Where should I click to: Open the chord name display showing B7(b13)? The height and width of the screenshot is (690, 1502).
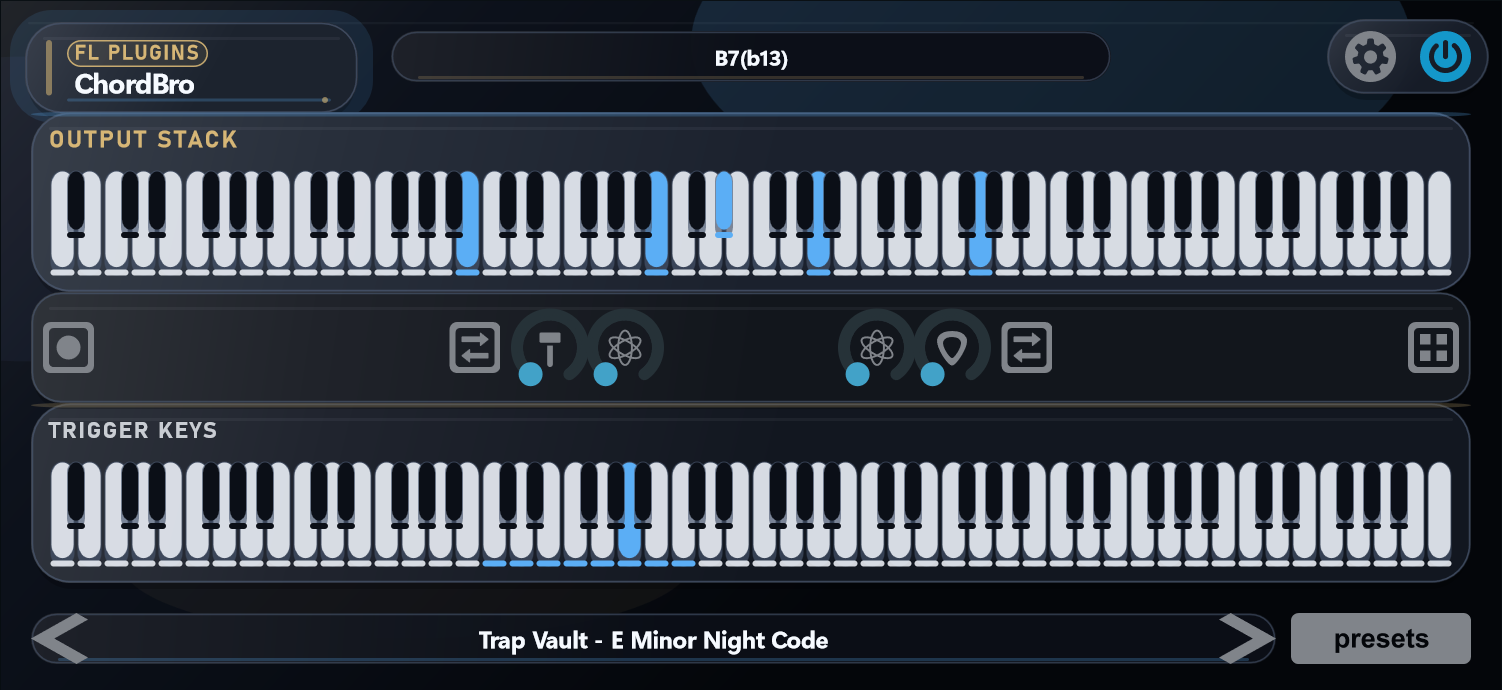750,57
